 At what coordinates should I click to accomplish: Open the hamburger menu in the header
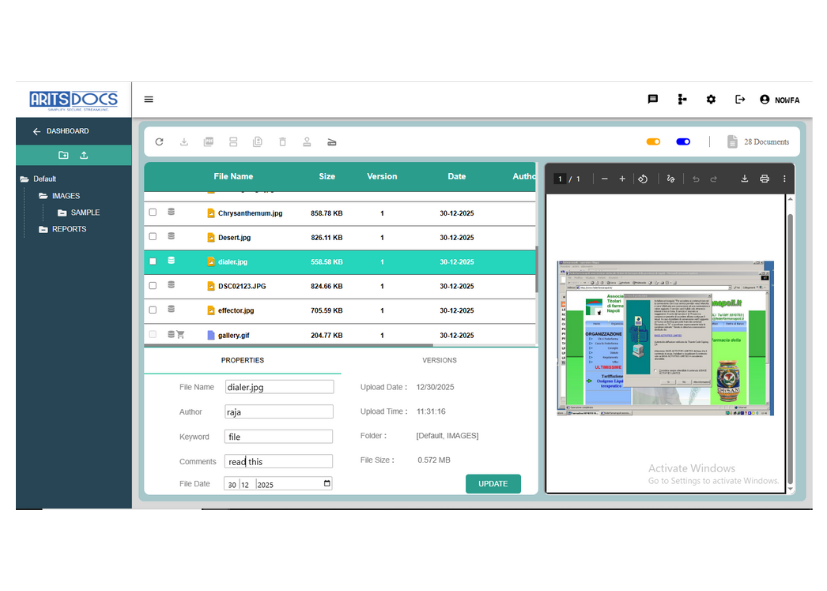click(x=149, y=99)
